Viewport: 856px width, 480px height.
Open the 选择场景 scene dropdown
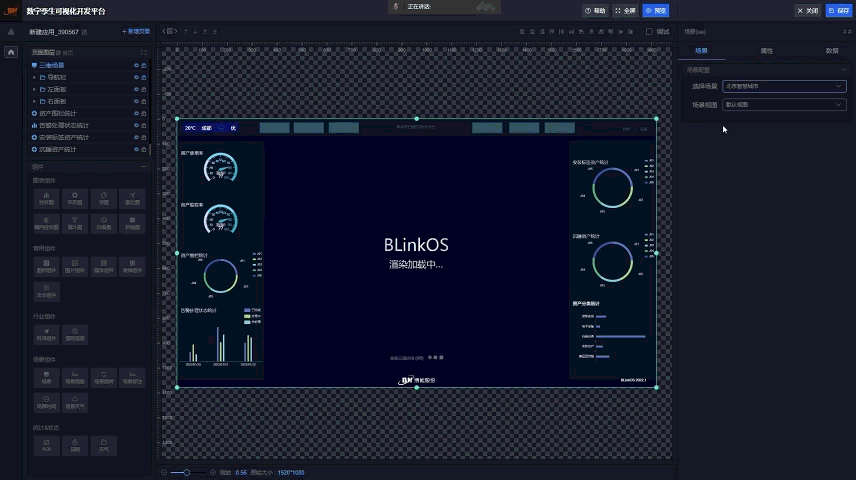pos(784,86)
